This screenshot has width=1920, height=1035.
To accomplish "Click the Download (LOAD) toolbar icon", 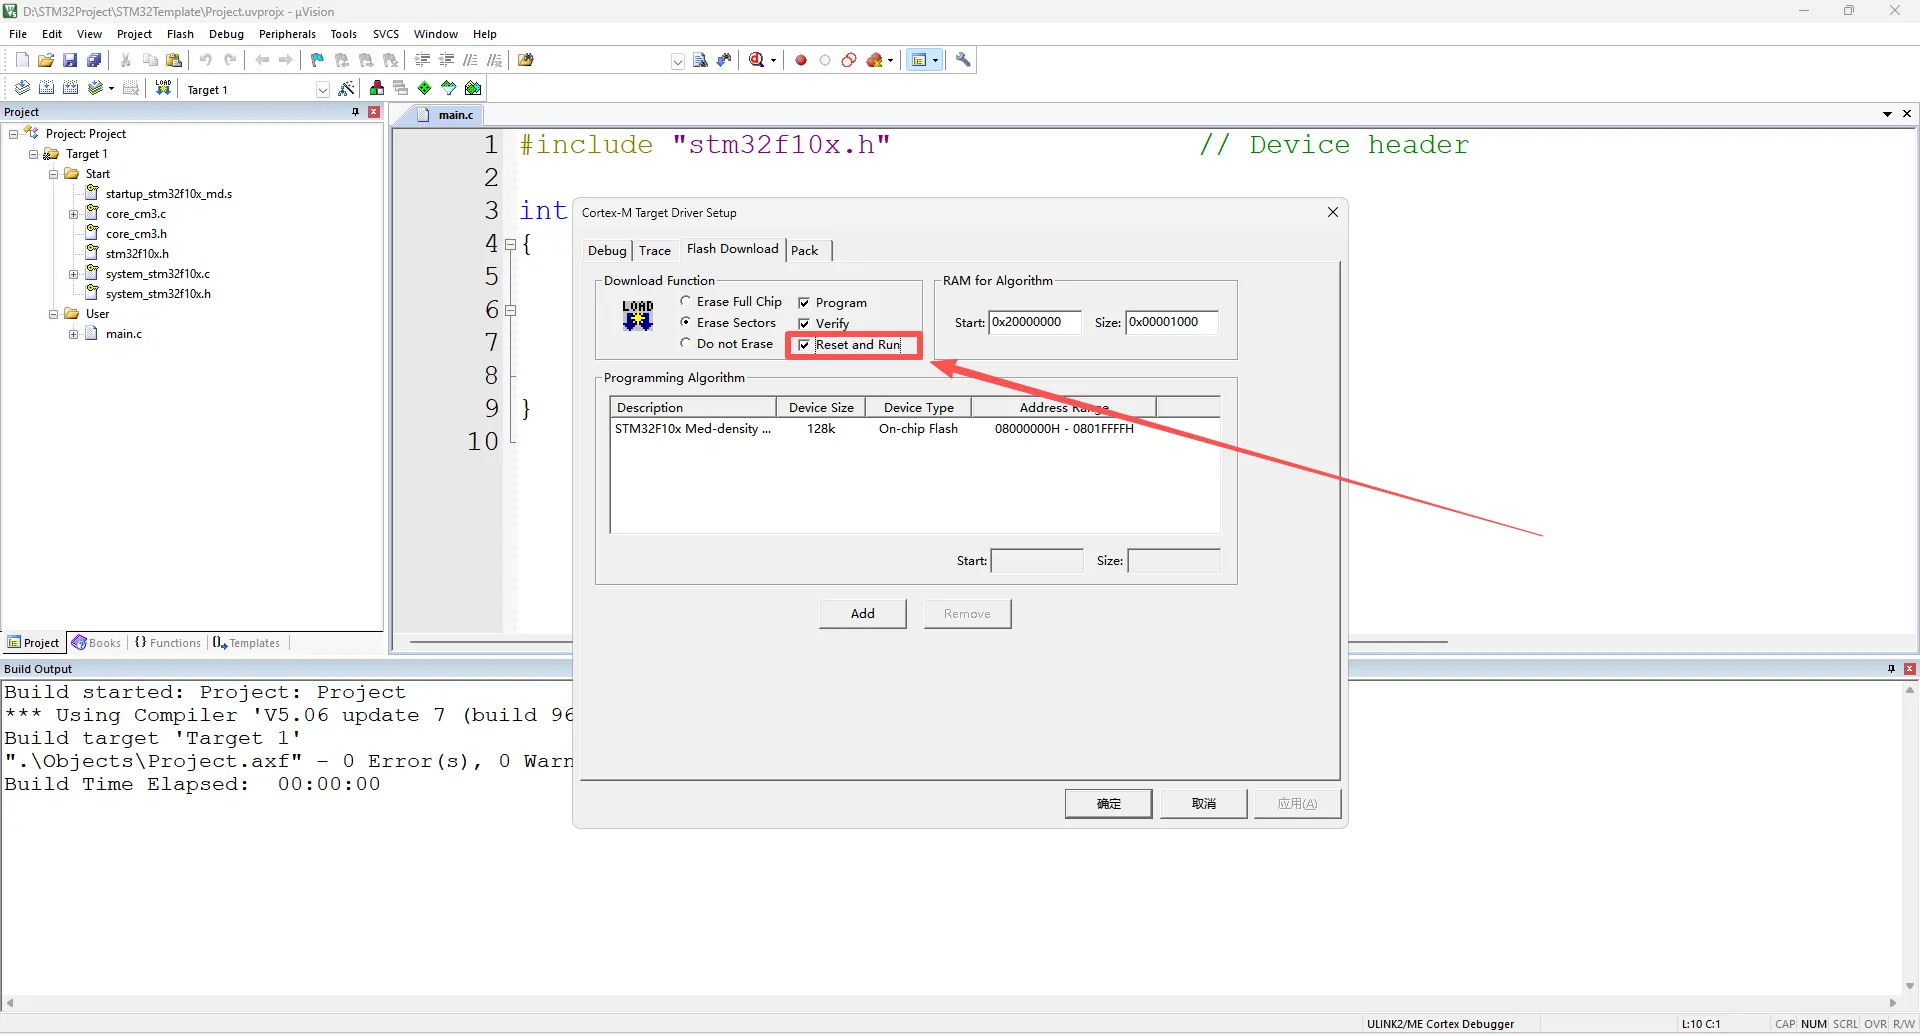I will click(x=163, y=88).
